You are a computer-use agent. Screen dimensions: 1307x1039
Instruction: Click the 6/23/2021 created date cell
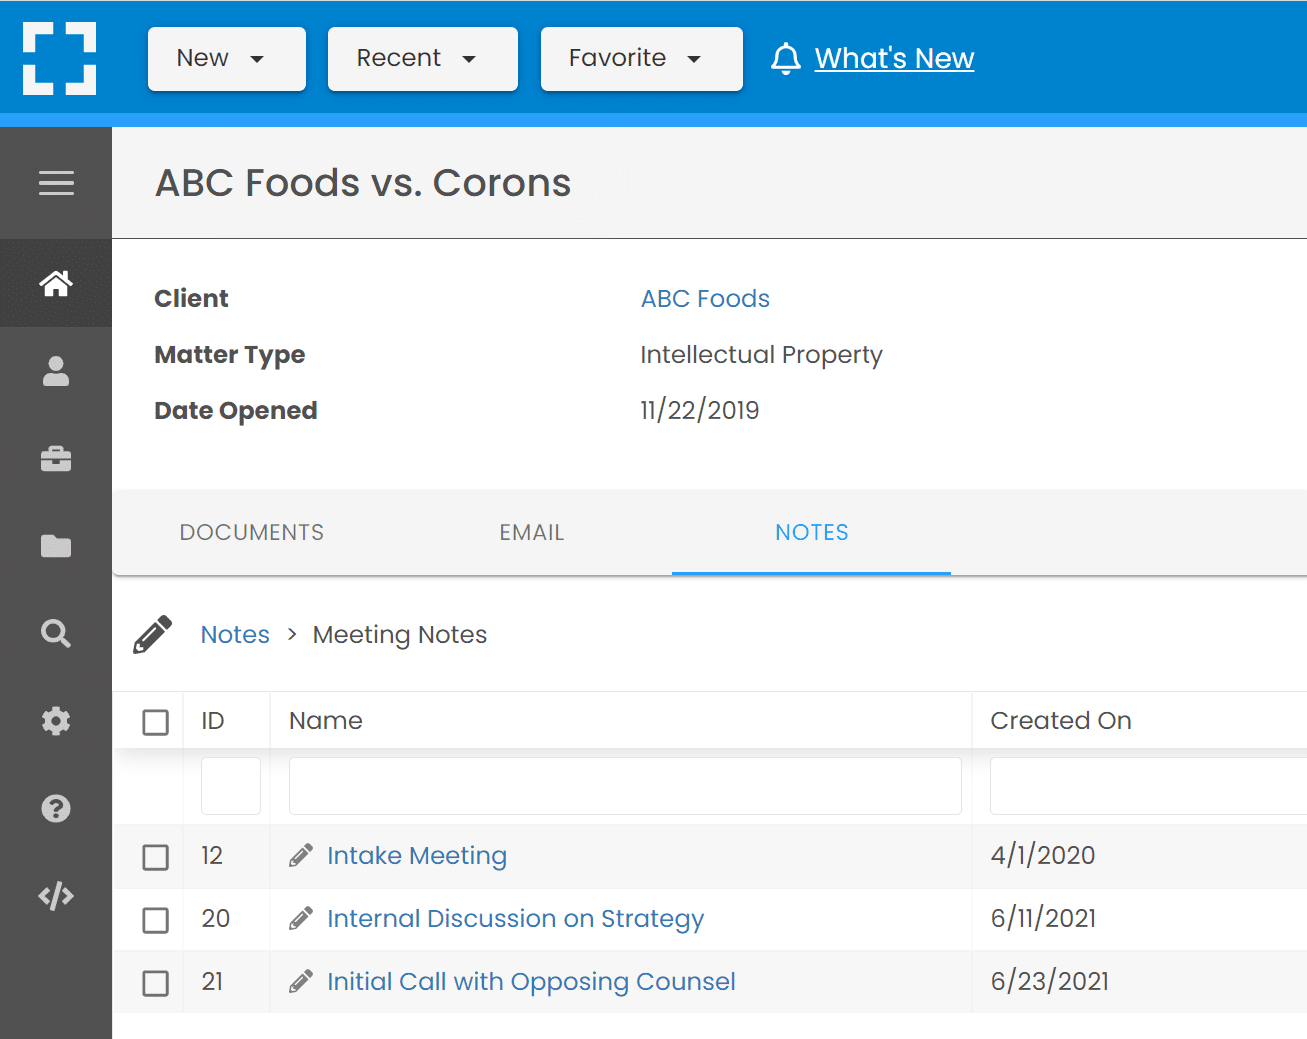(1050, 981)
